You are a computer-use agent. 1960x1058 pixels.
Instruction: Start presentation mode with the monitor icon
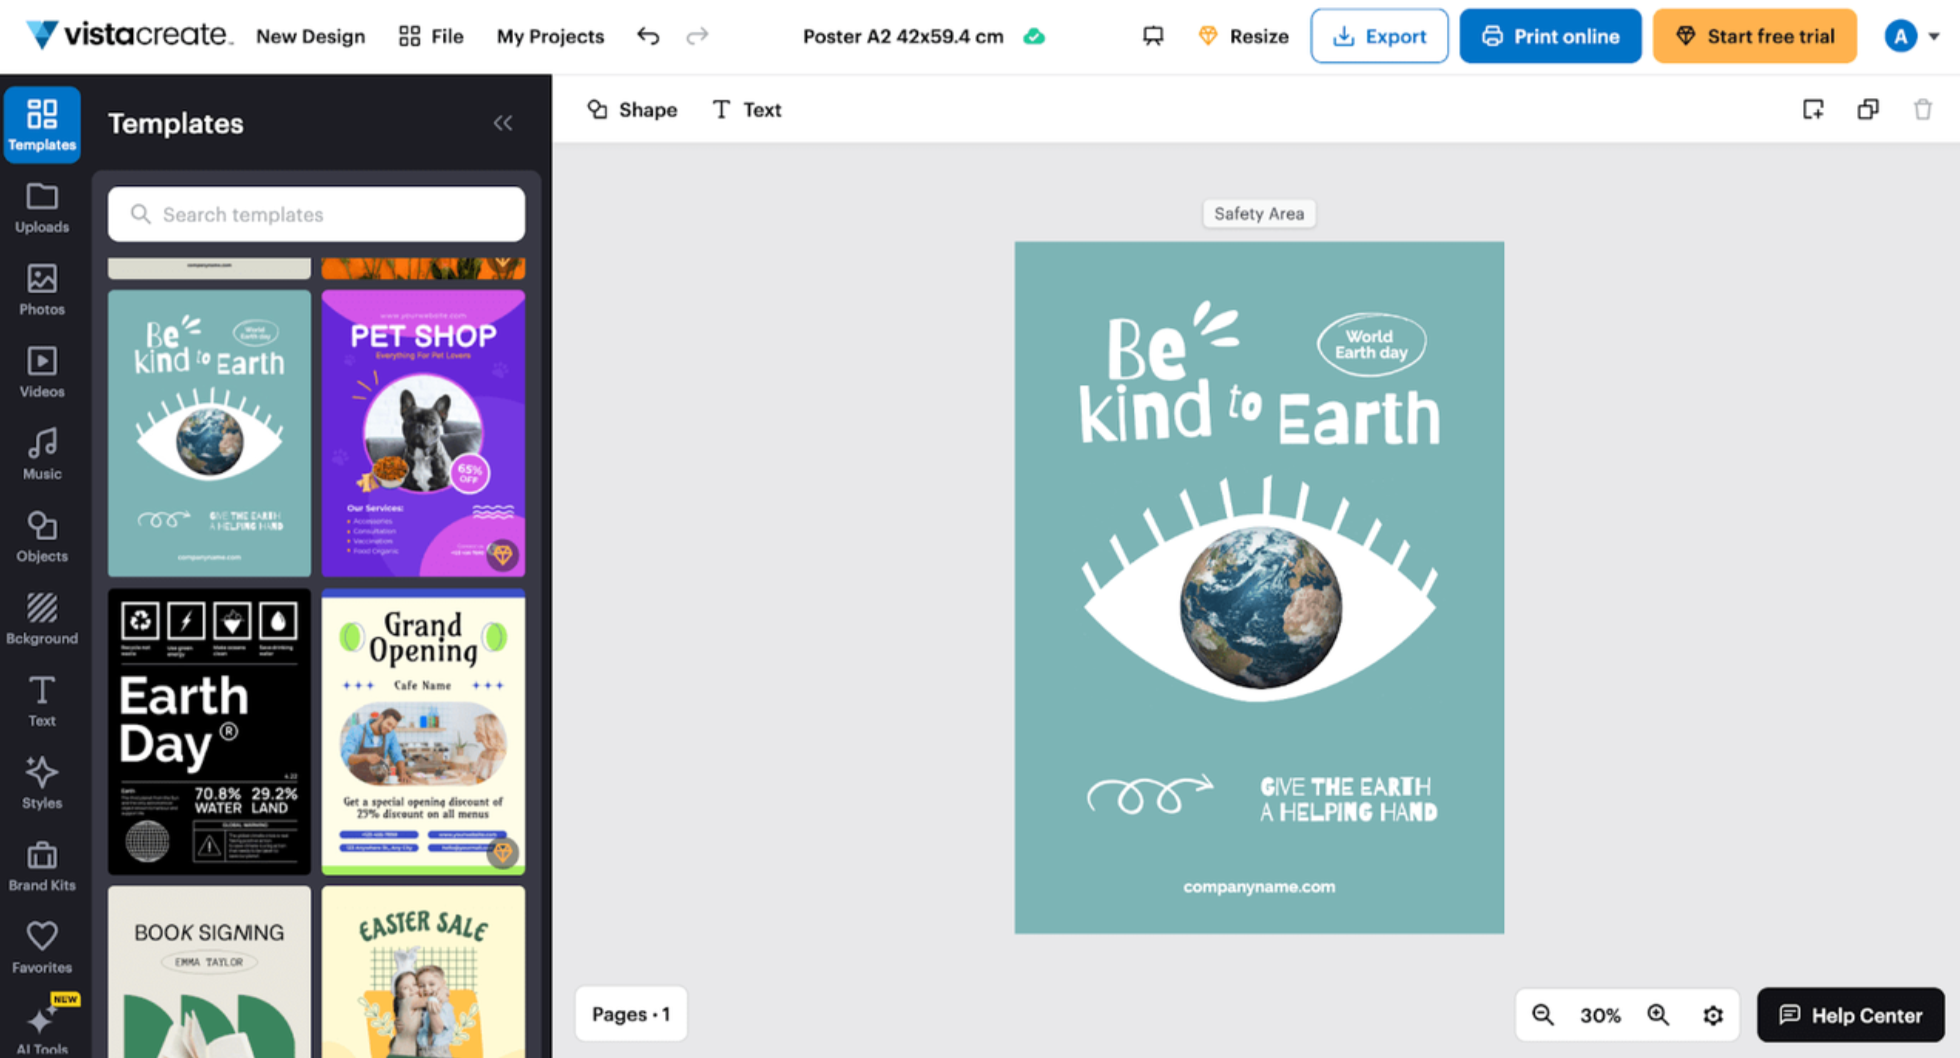[x=1152, y=36]
